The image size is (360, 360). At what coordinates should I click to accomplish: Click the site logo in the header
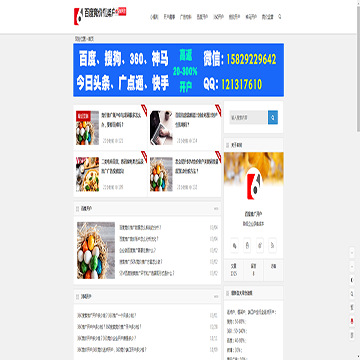pos(100,16)
